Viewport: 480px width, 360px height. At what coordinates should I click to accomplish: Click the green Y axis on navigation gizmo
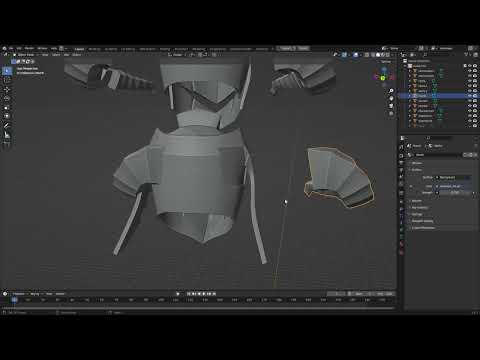click(383, 78)
